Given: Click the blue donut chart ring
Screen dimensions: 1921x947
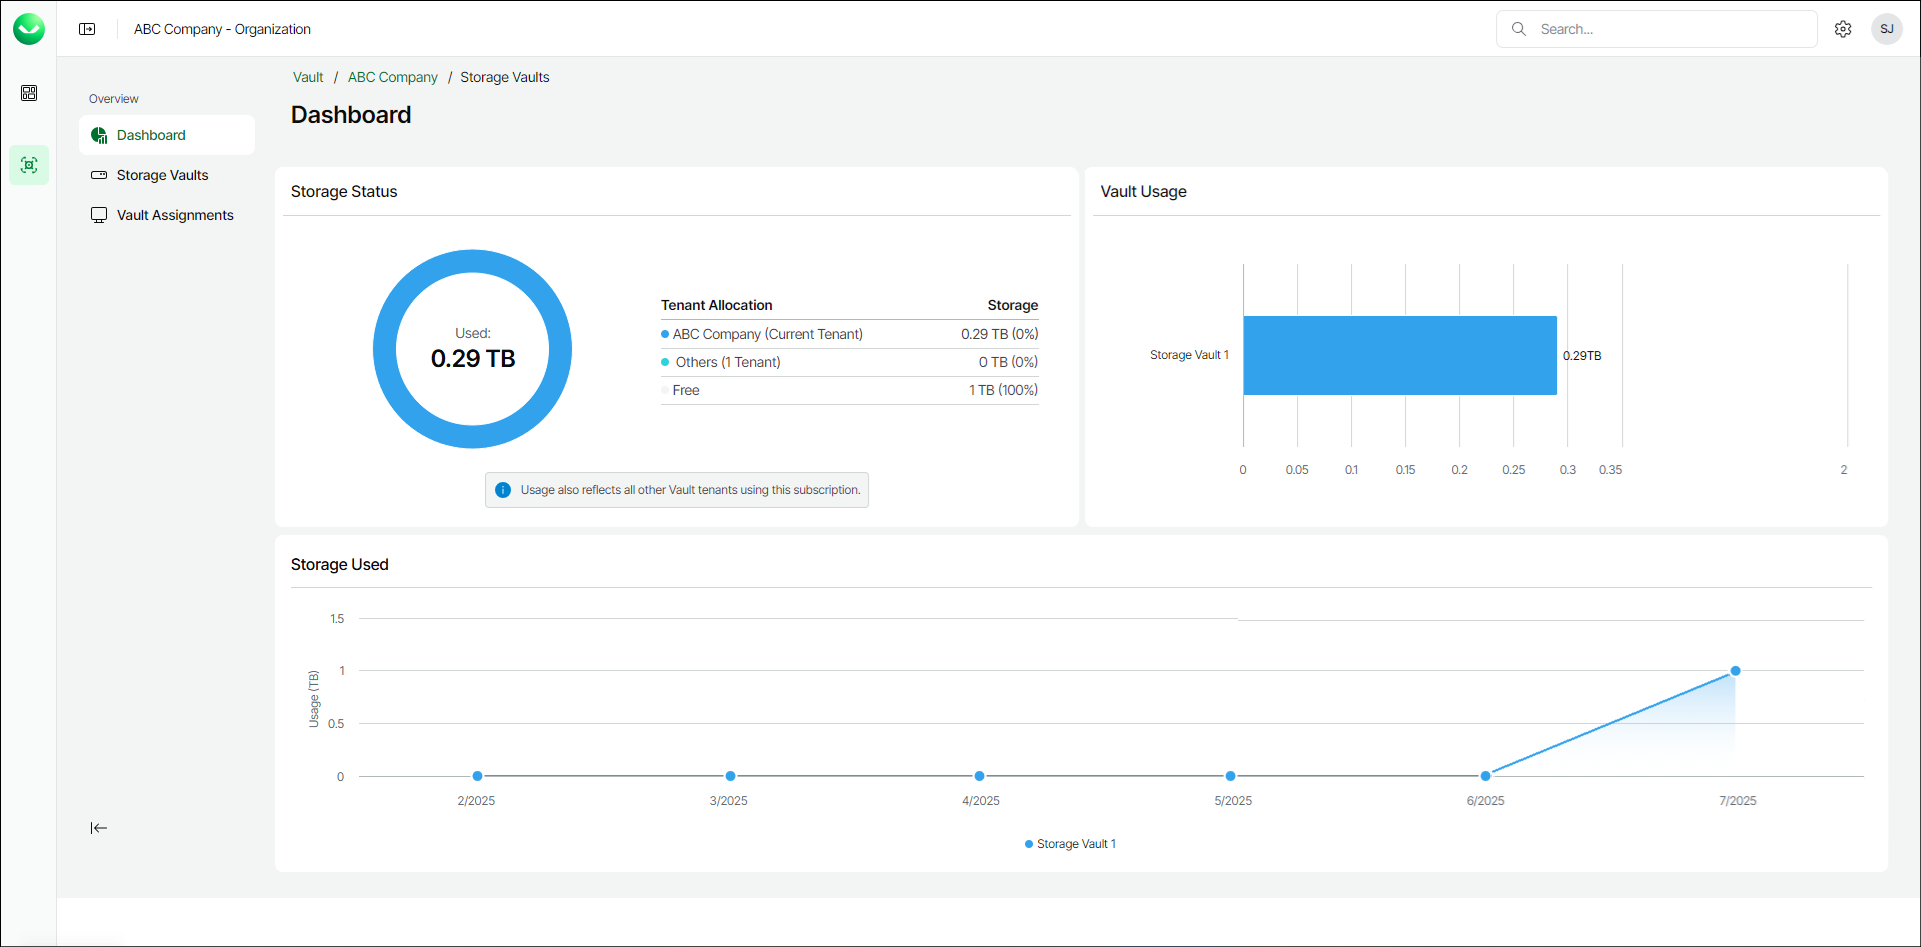Looking at the screenshot, I should pos(385,349).
